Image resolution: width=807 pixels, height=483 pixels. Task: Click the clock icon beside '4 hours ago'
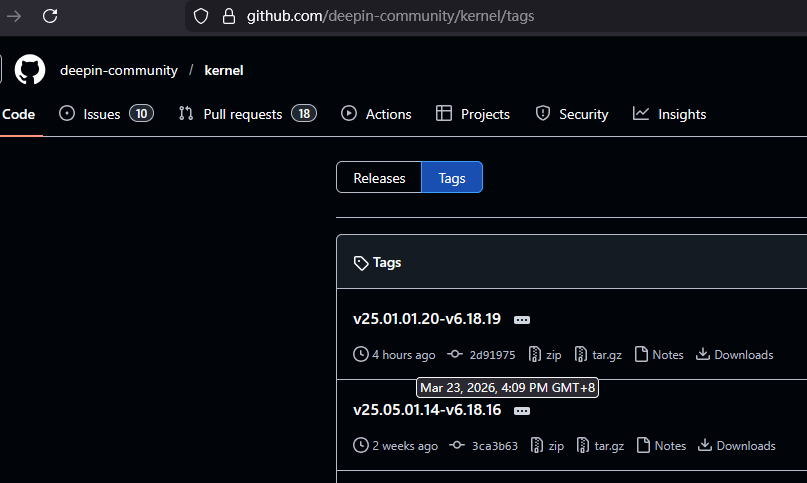[361, 354]
